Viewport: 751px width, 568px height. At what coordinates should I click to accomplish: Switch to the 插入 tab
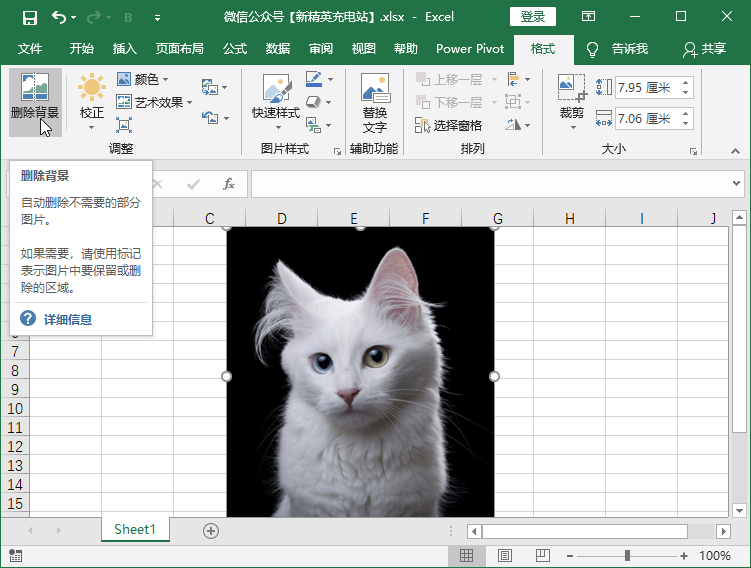[125, 48]
